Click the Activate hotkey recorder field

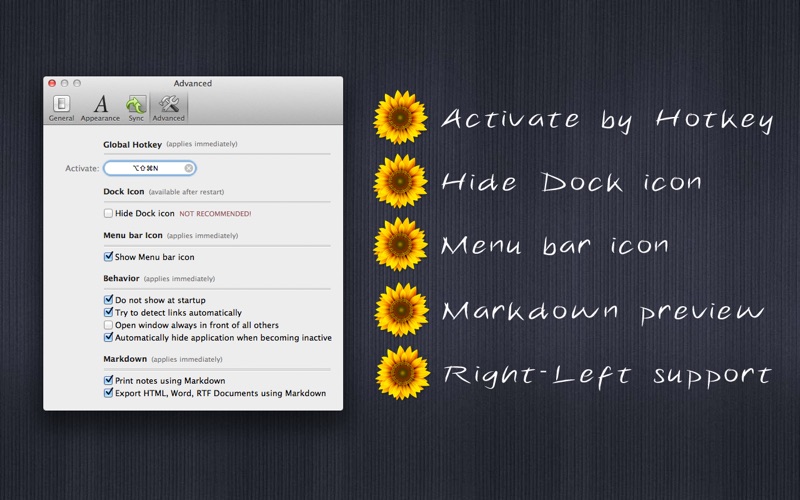150,168
